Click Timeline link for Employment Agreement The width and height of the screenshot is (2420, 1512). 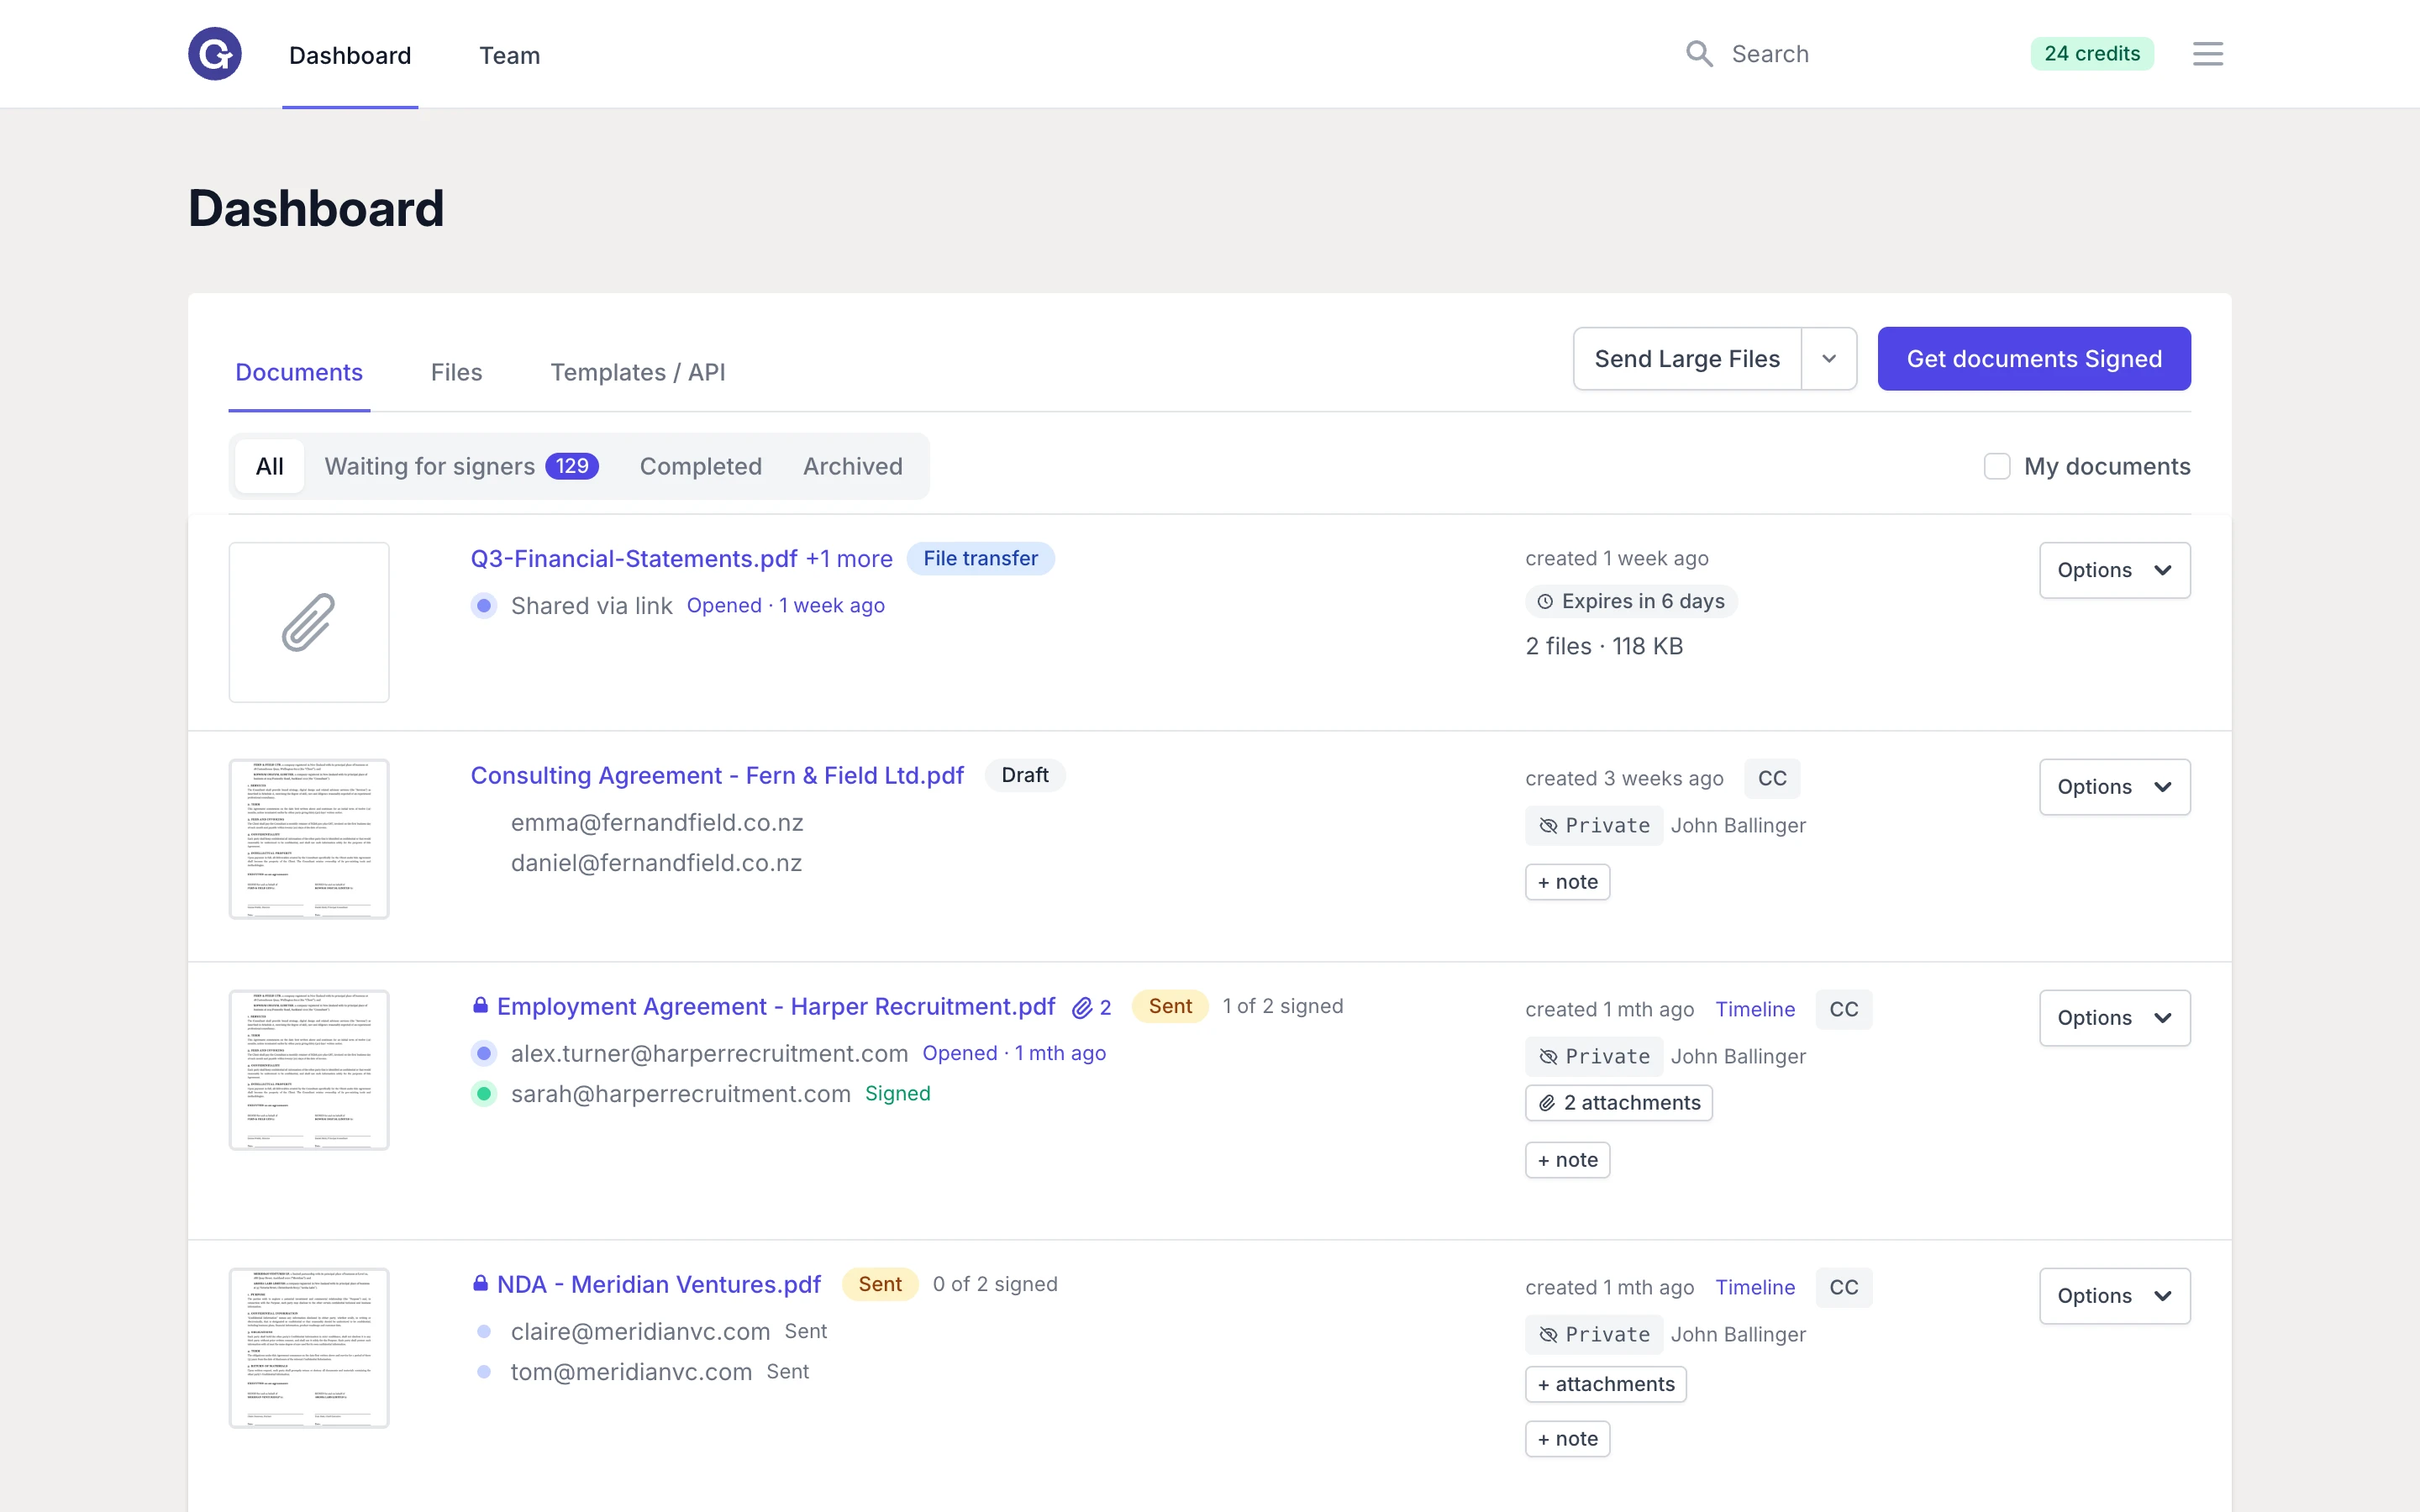point(1755,1009)
